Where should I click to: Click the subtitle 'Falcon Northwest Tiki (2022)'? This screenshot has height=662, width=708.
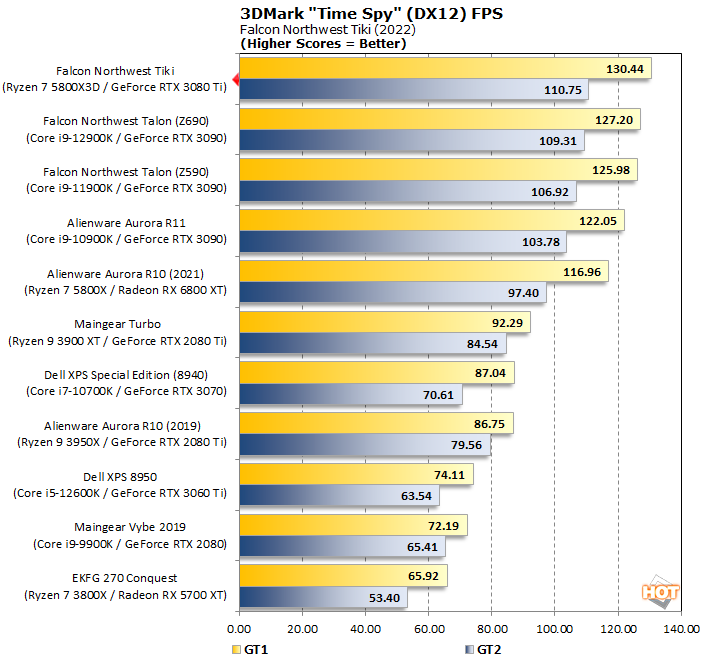[x=328, y=30]
